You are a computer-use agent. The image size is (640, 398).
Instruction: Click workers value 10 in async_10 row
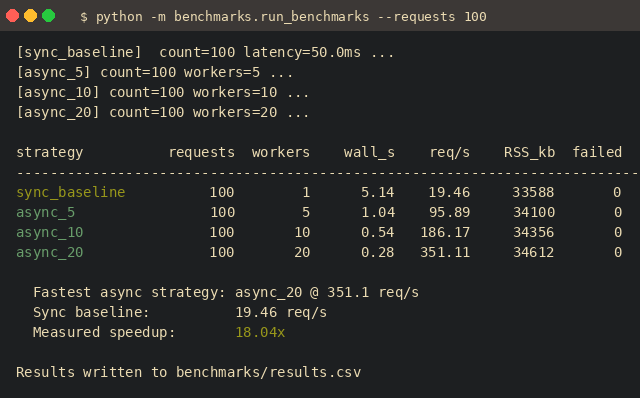302,232
